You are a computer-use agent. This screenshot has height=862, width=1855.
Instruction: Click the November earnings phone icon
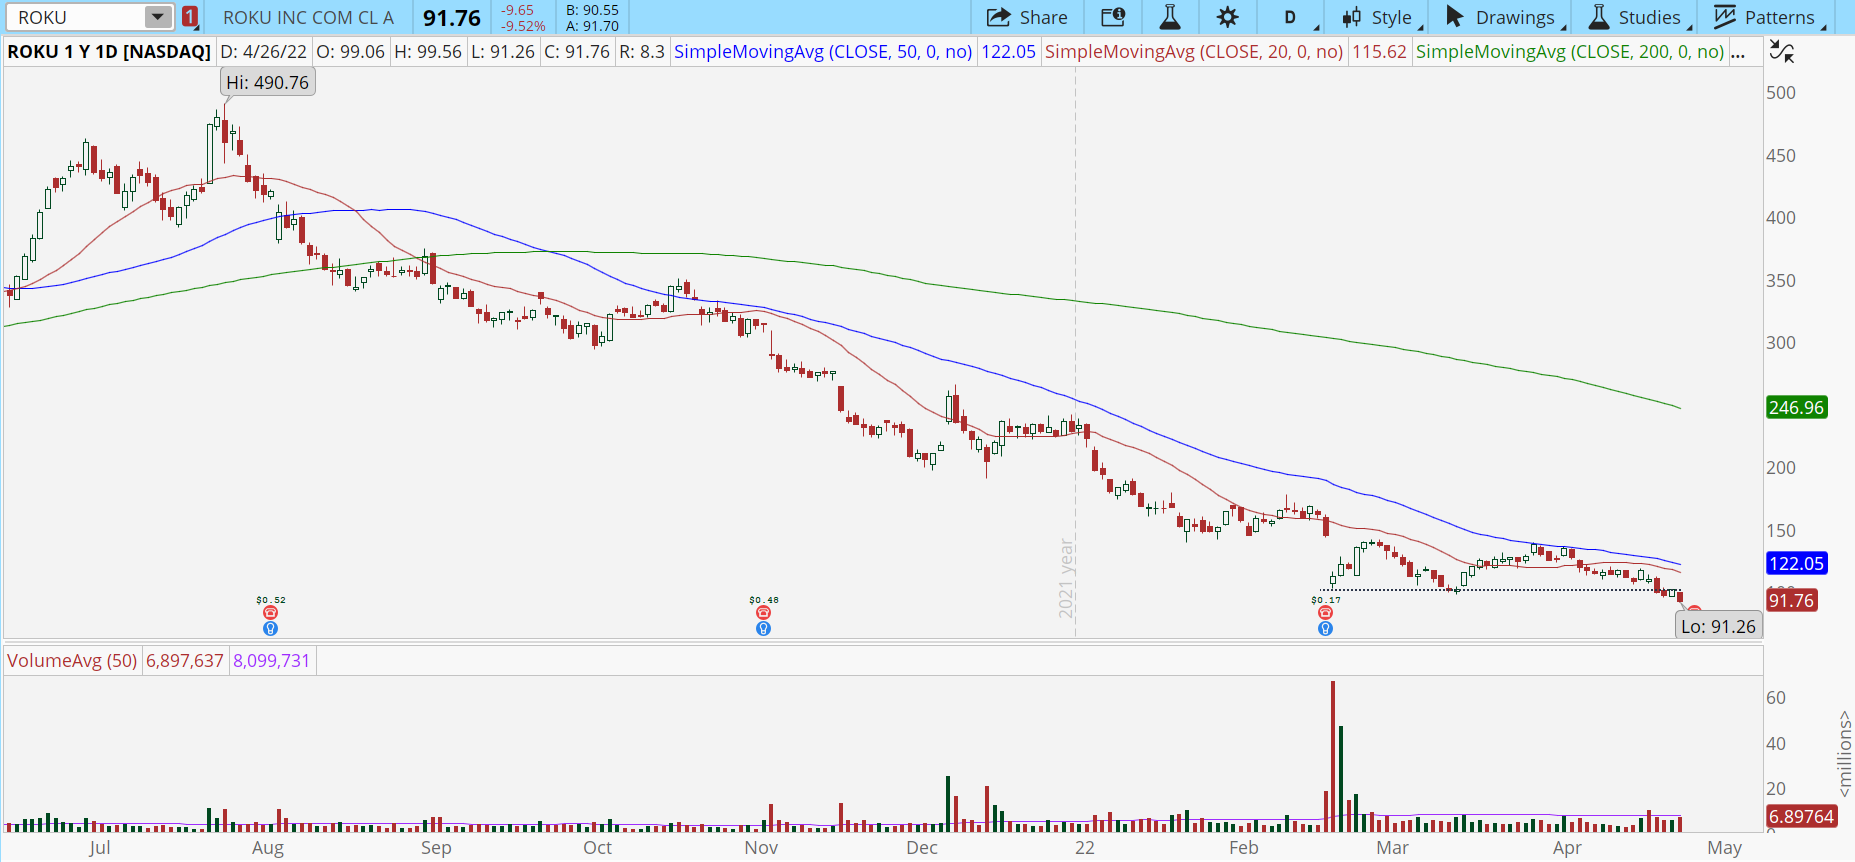[763, 613]
